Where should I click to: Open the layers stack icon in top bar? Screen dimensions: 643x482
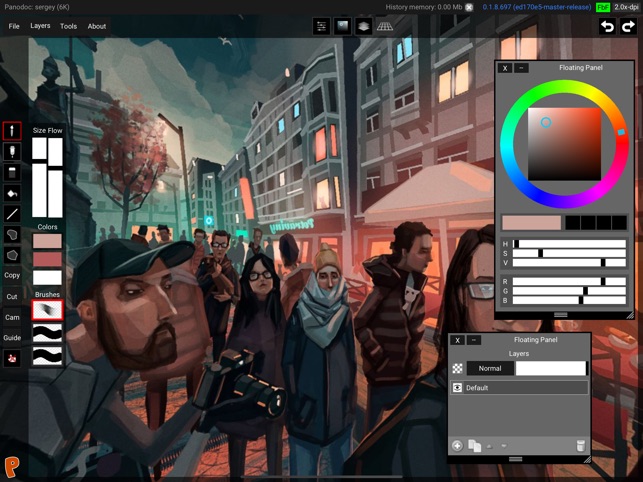363,26
